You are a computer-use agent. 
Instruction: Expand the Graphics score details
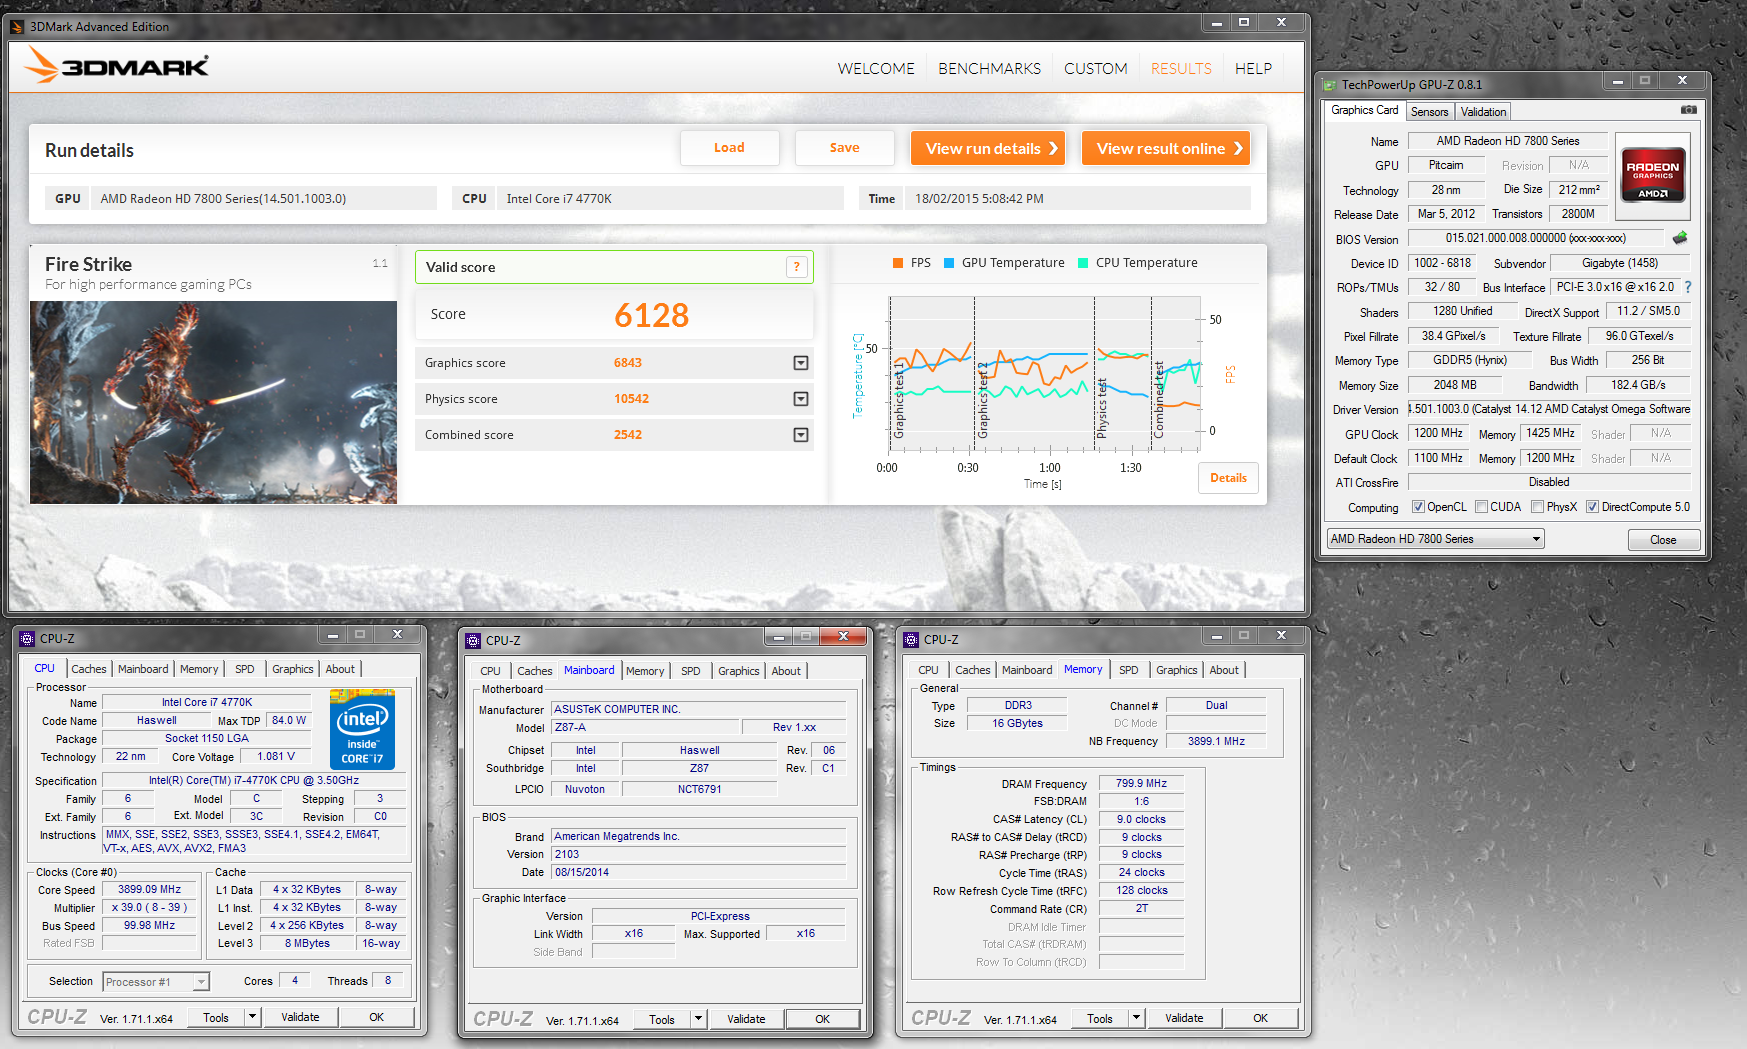(801, 363)
